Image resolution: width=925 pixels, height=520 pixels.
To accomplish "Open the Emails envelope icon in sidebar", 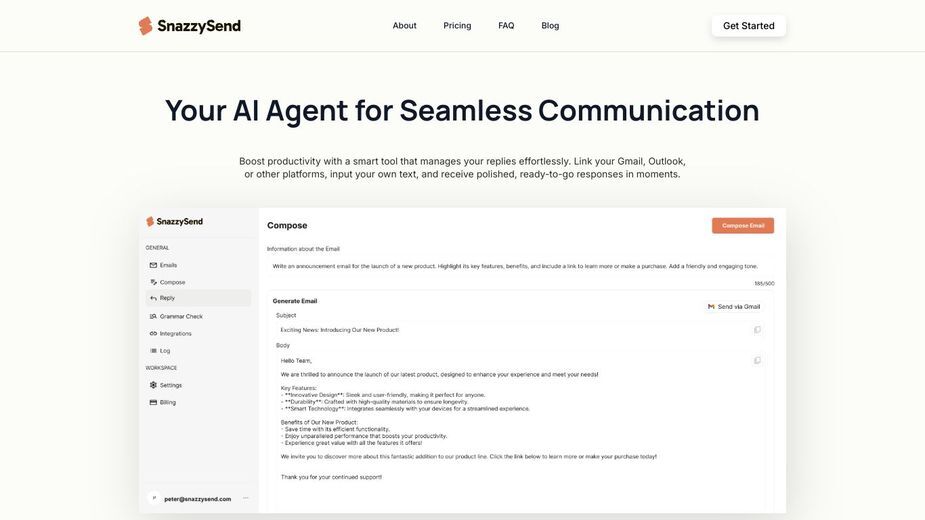I will tap(153, 265).
